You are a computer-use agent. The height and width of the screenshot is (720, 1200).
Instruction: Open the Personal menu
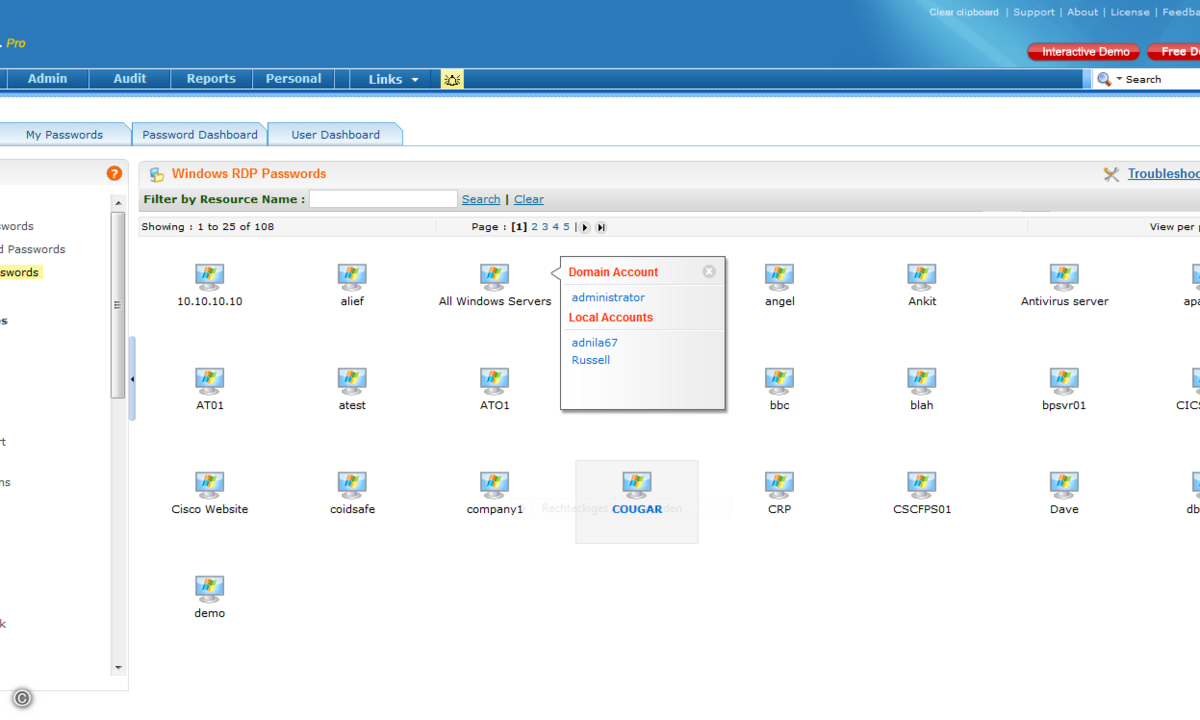coord(293,79)
